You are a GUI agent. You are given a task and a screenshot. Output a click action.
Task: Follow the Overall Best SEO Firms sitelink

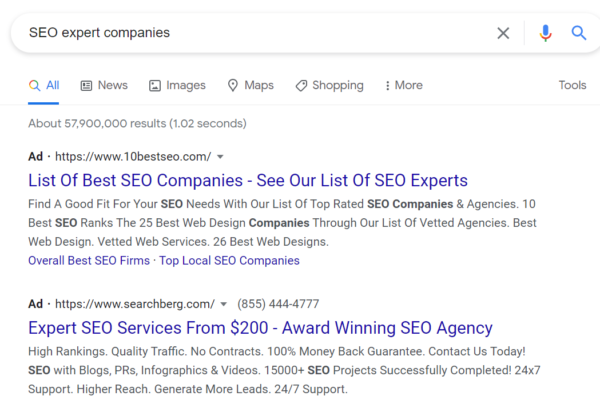89,261
